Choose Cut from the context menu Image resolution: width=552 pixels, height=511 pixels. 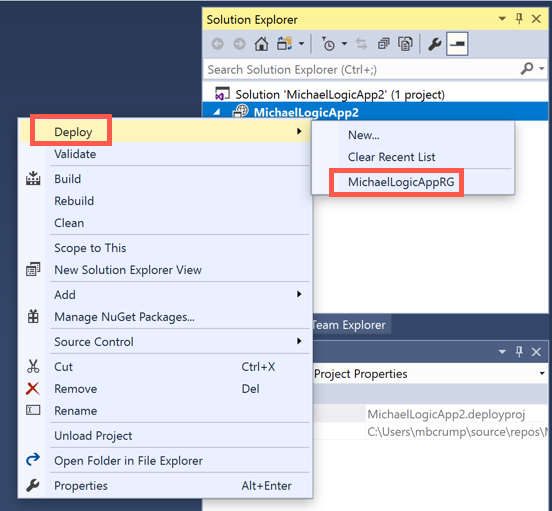165,367
